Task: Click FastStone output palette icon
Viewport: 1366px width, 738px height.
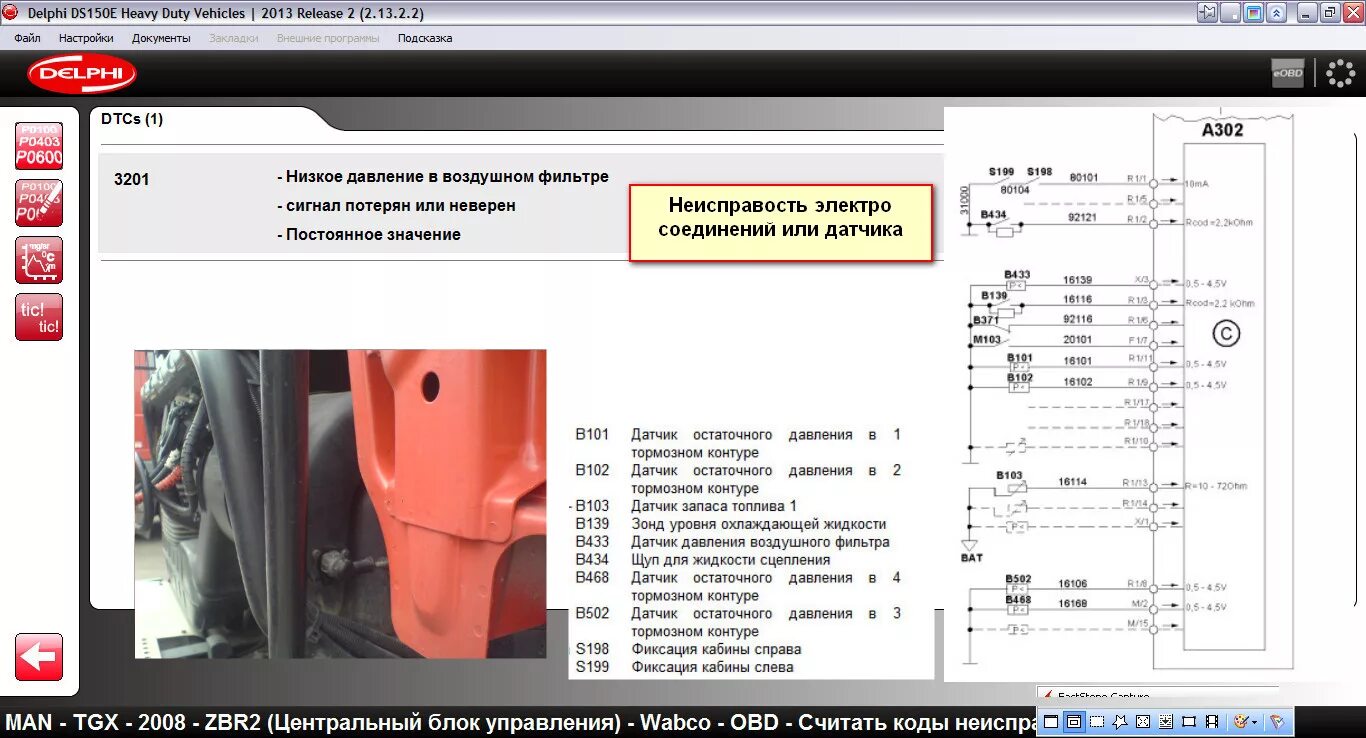Action: 1241,721
